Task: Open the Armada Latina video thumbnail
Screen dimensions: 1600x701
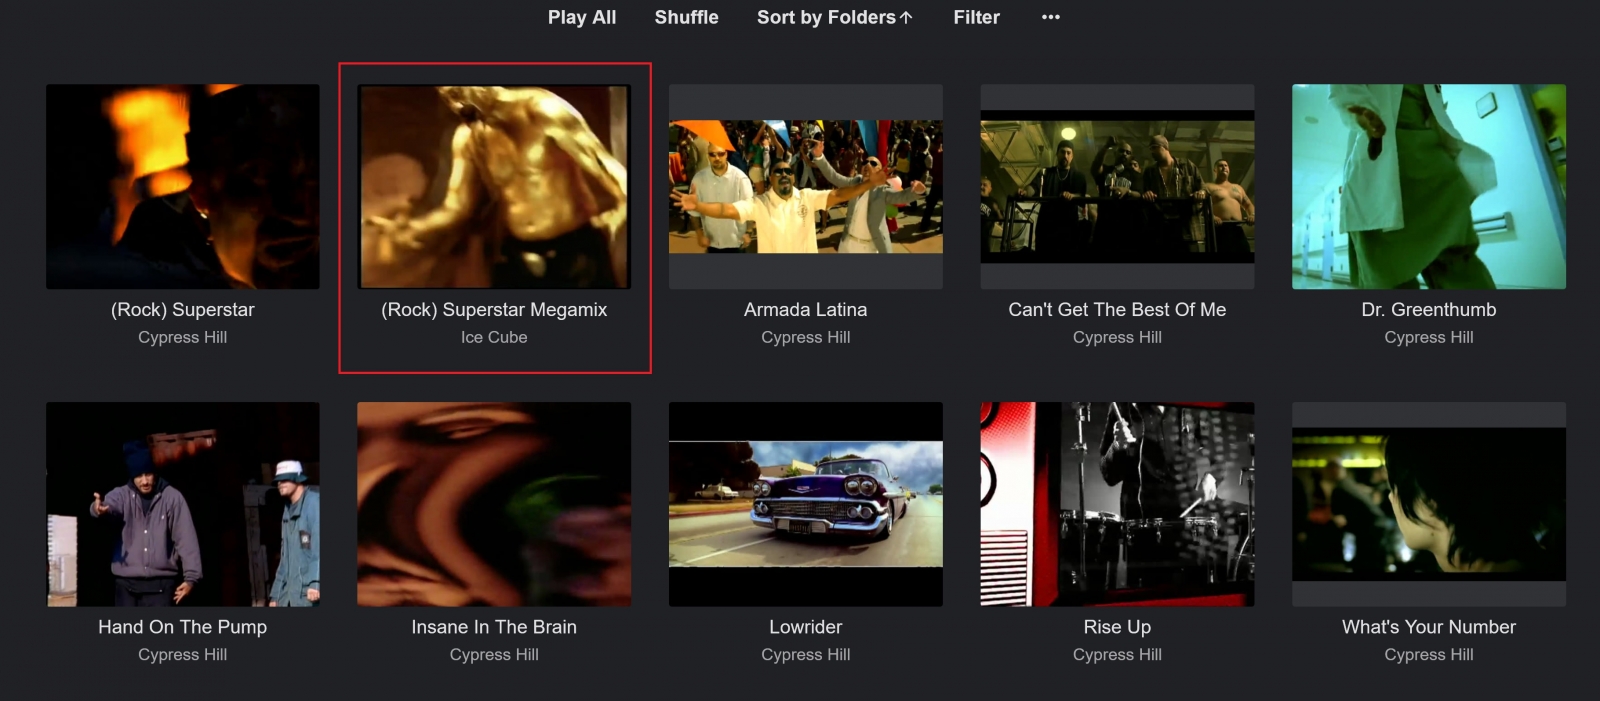Action: [x=806, y=187]
